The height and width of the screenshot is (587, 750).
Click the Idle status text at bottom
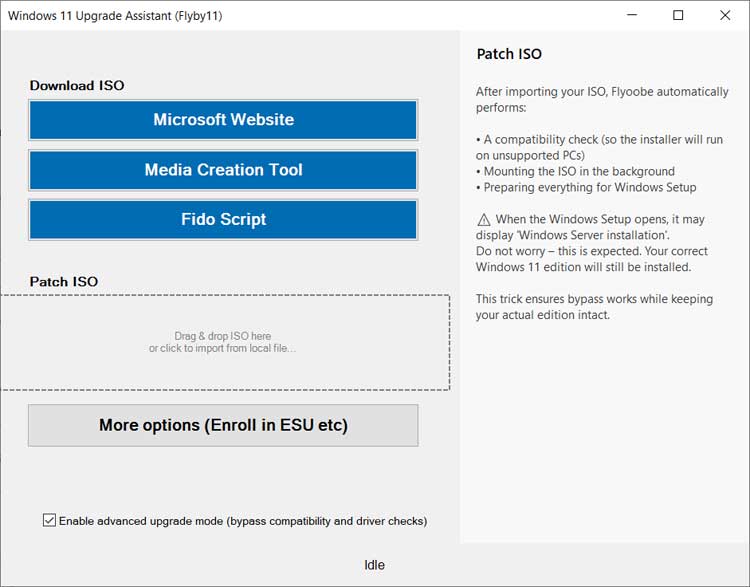point(374,565)
